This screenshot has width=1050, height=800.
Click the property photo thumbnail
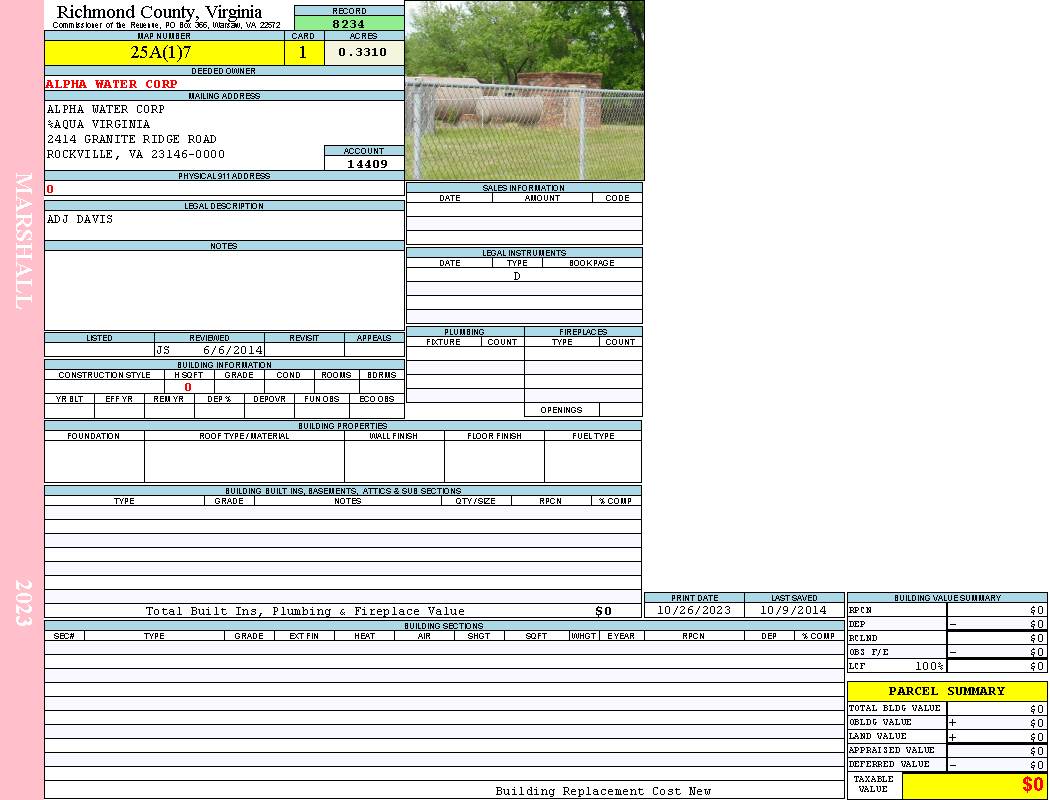[524, 90]
